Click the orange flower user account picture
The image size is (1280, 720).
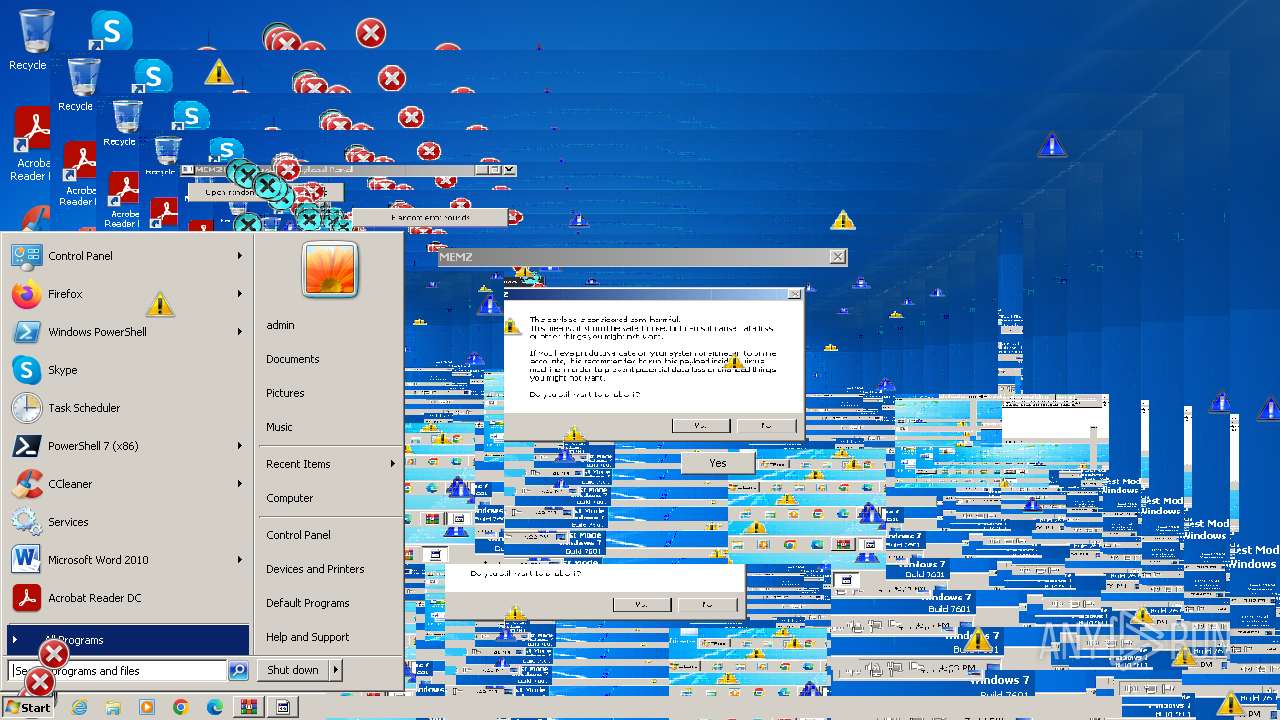click(330, 270)
